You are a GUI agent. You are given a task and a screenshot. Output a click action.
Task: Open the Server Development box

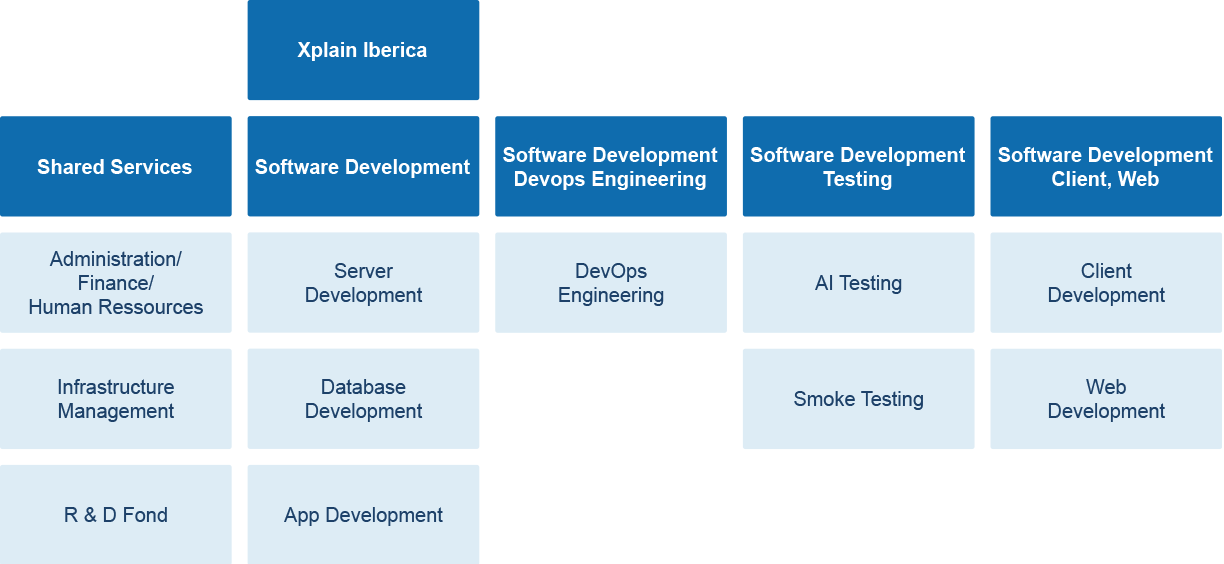tap(363, 283)
